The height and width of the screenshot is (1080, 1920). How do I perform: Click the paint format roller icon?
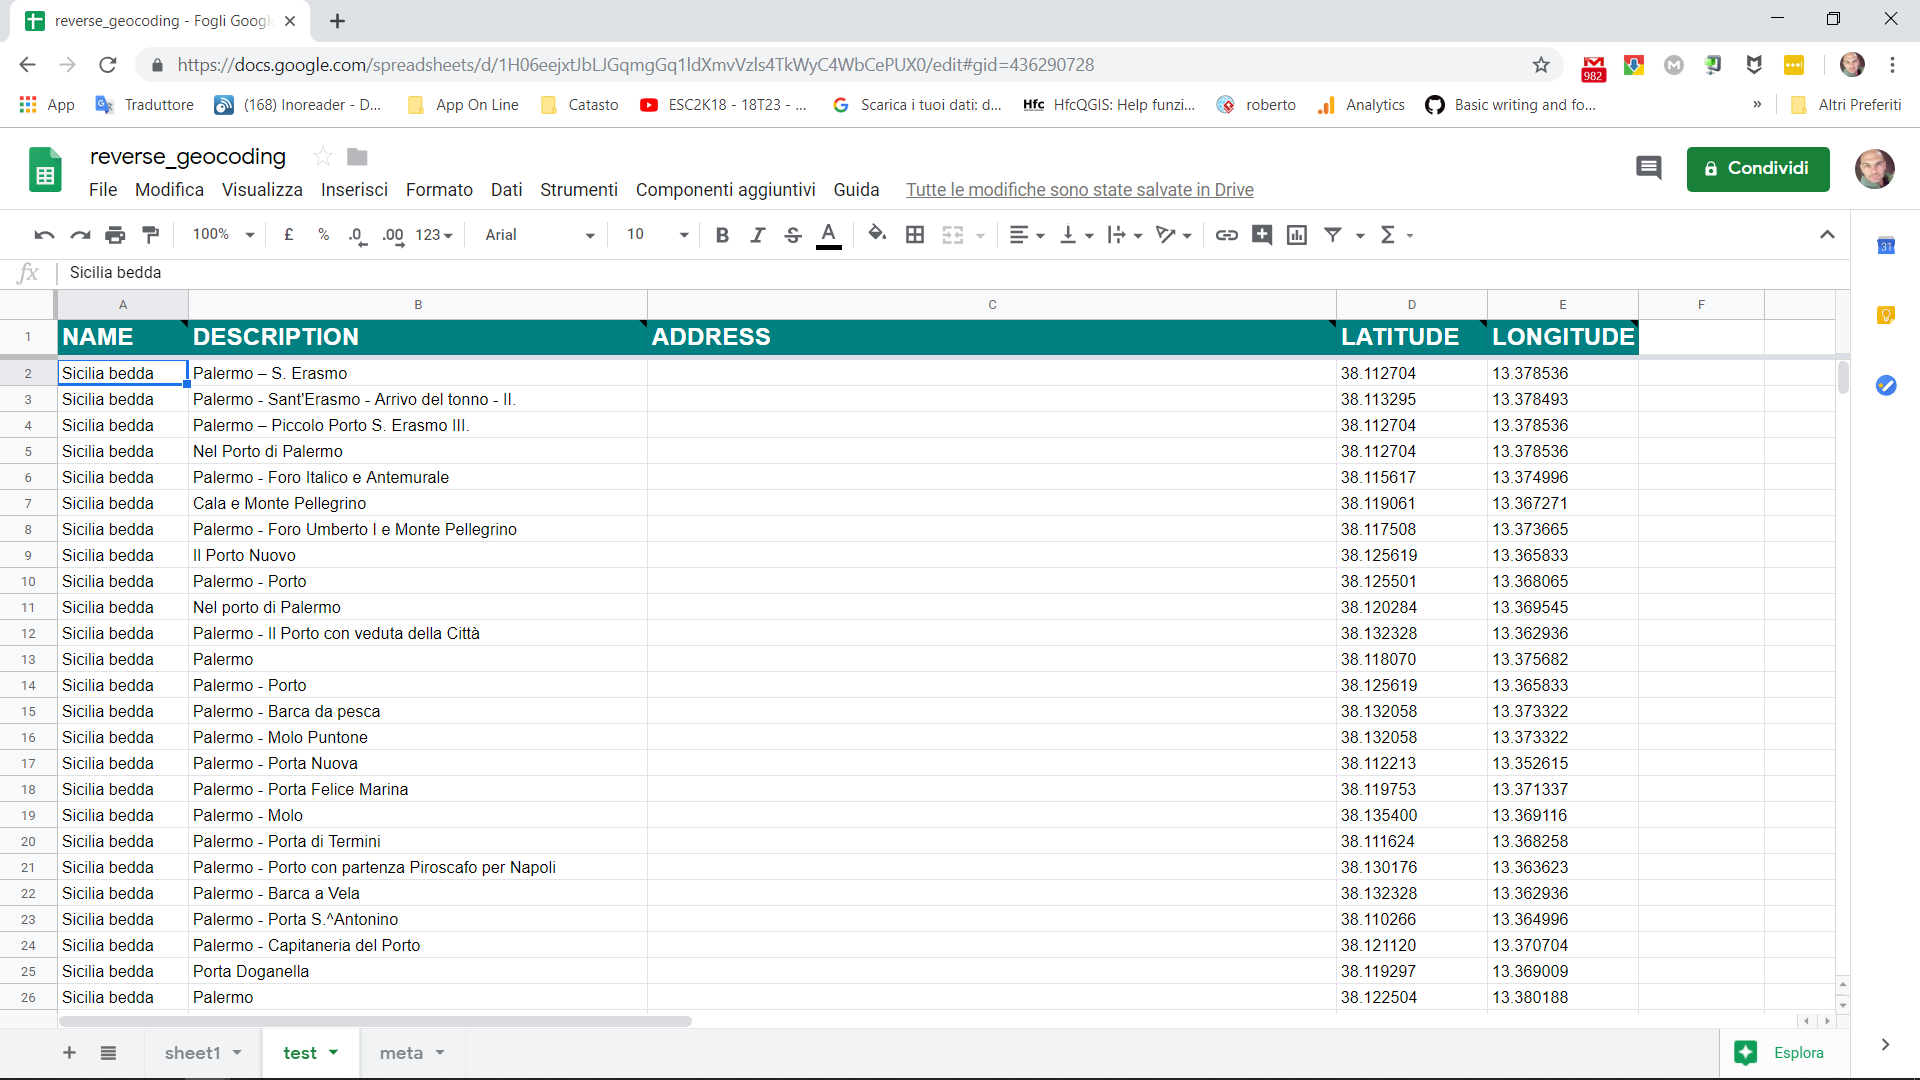(x=151, y=235)
